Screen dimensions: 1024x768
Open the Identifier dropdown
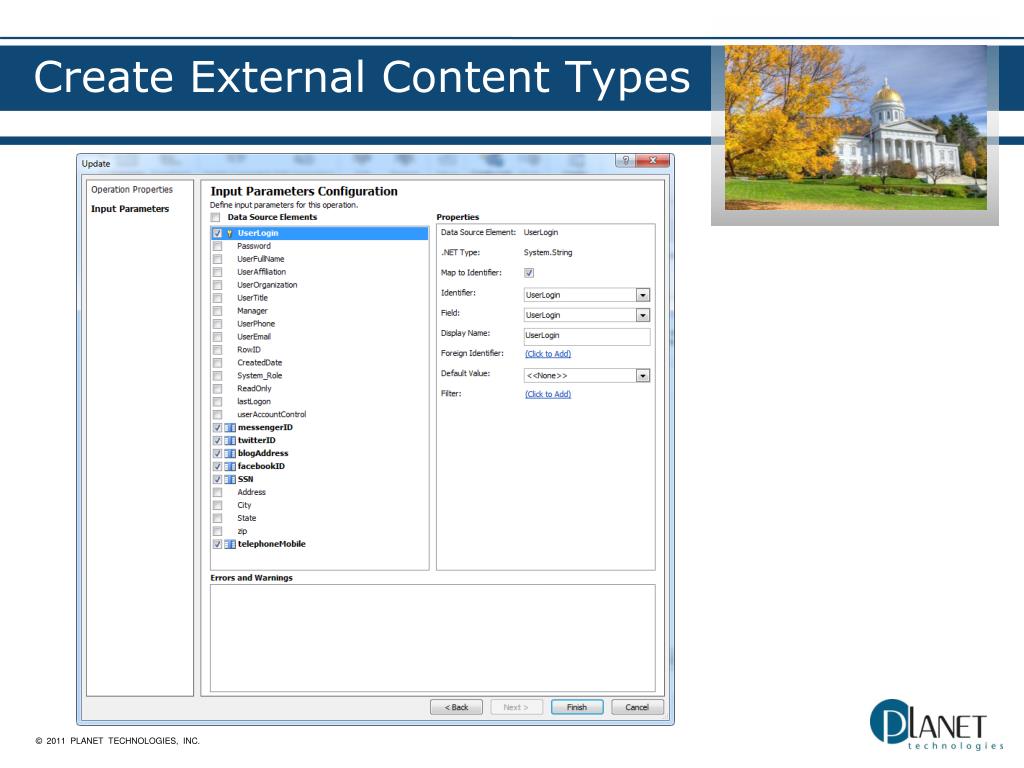(642, 295)
